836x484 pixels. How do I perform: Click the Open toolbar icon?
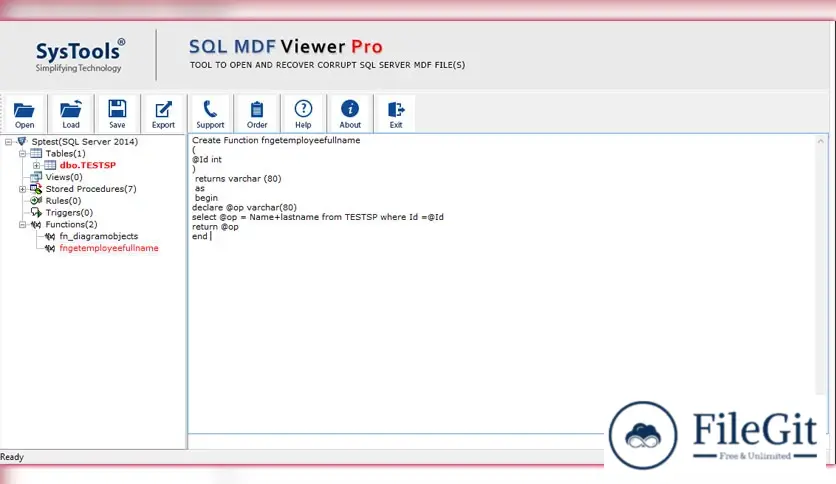[x=24, y=110]
